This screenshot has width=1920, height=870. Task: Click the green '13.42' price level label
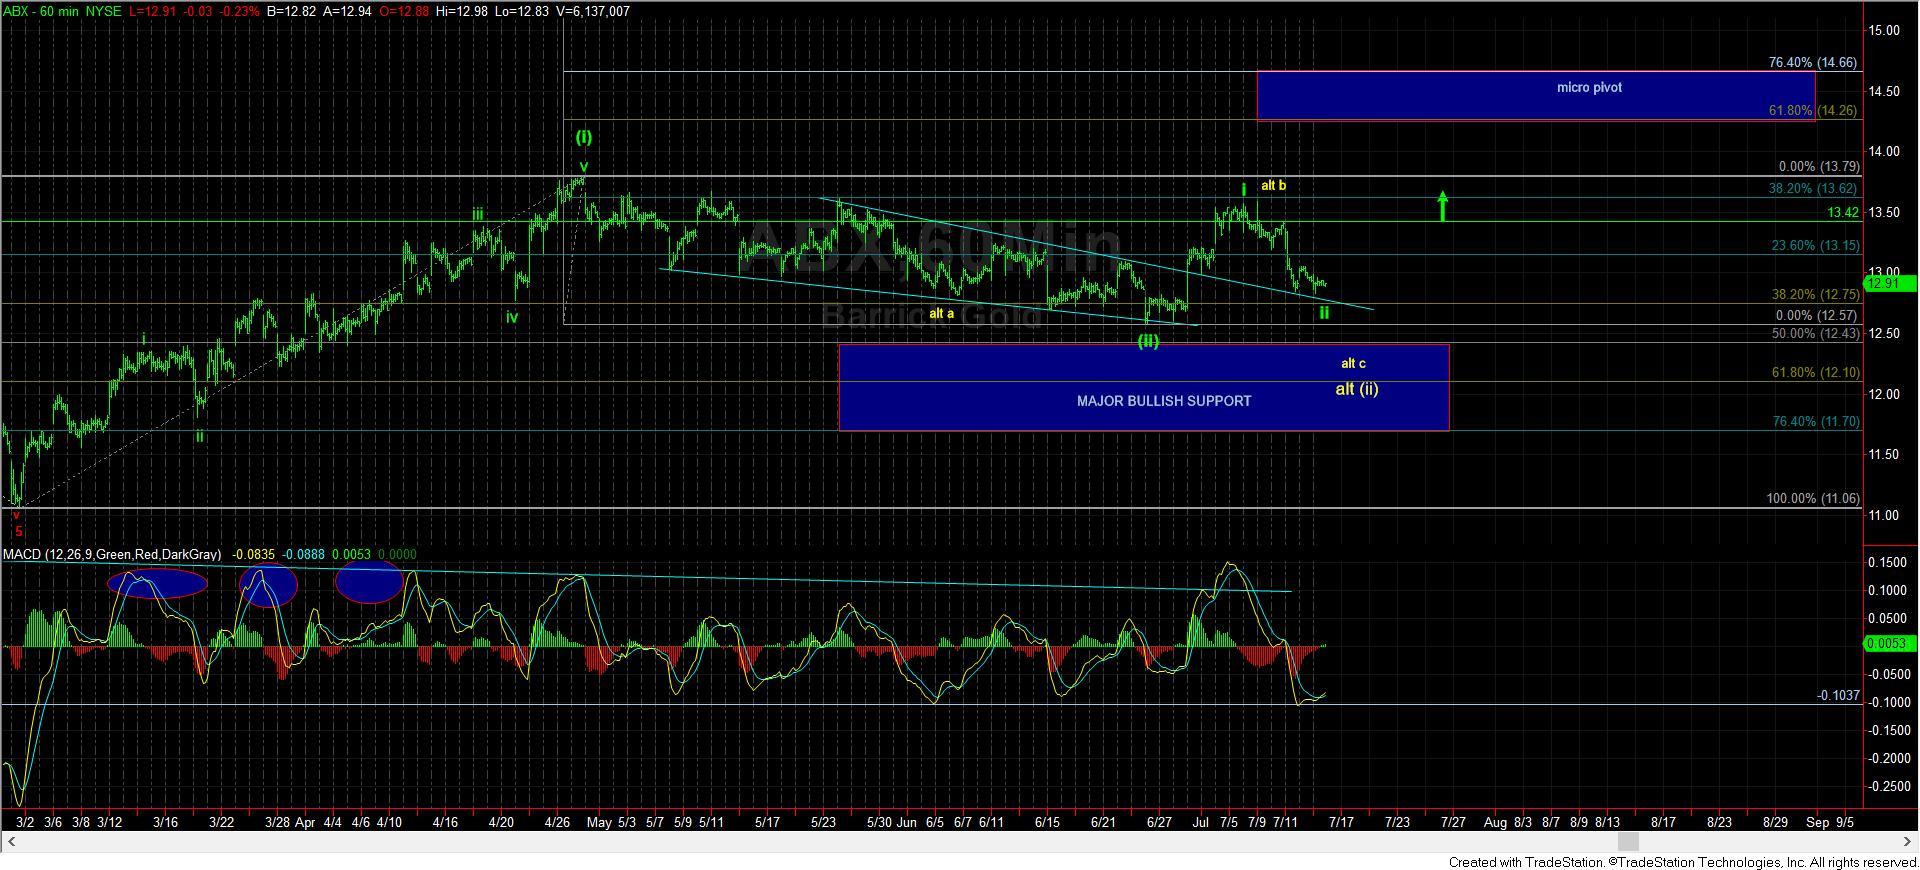[1842, 213]
